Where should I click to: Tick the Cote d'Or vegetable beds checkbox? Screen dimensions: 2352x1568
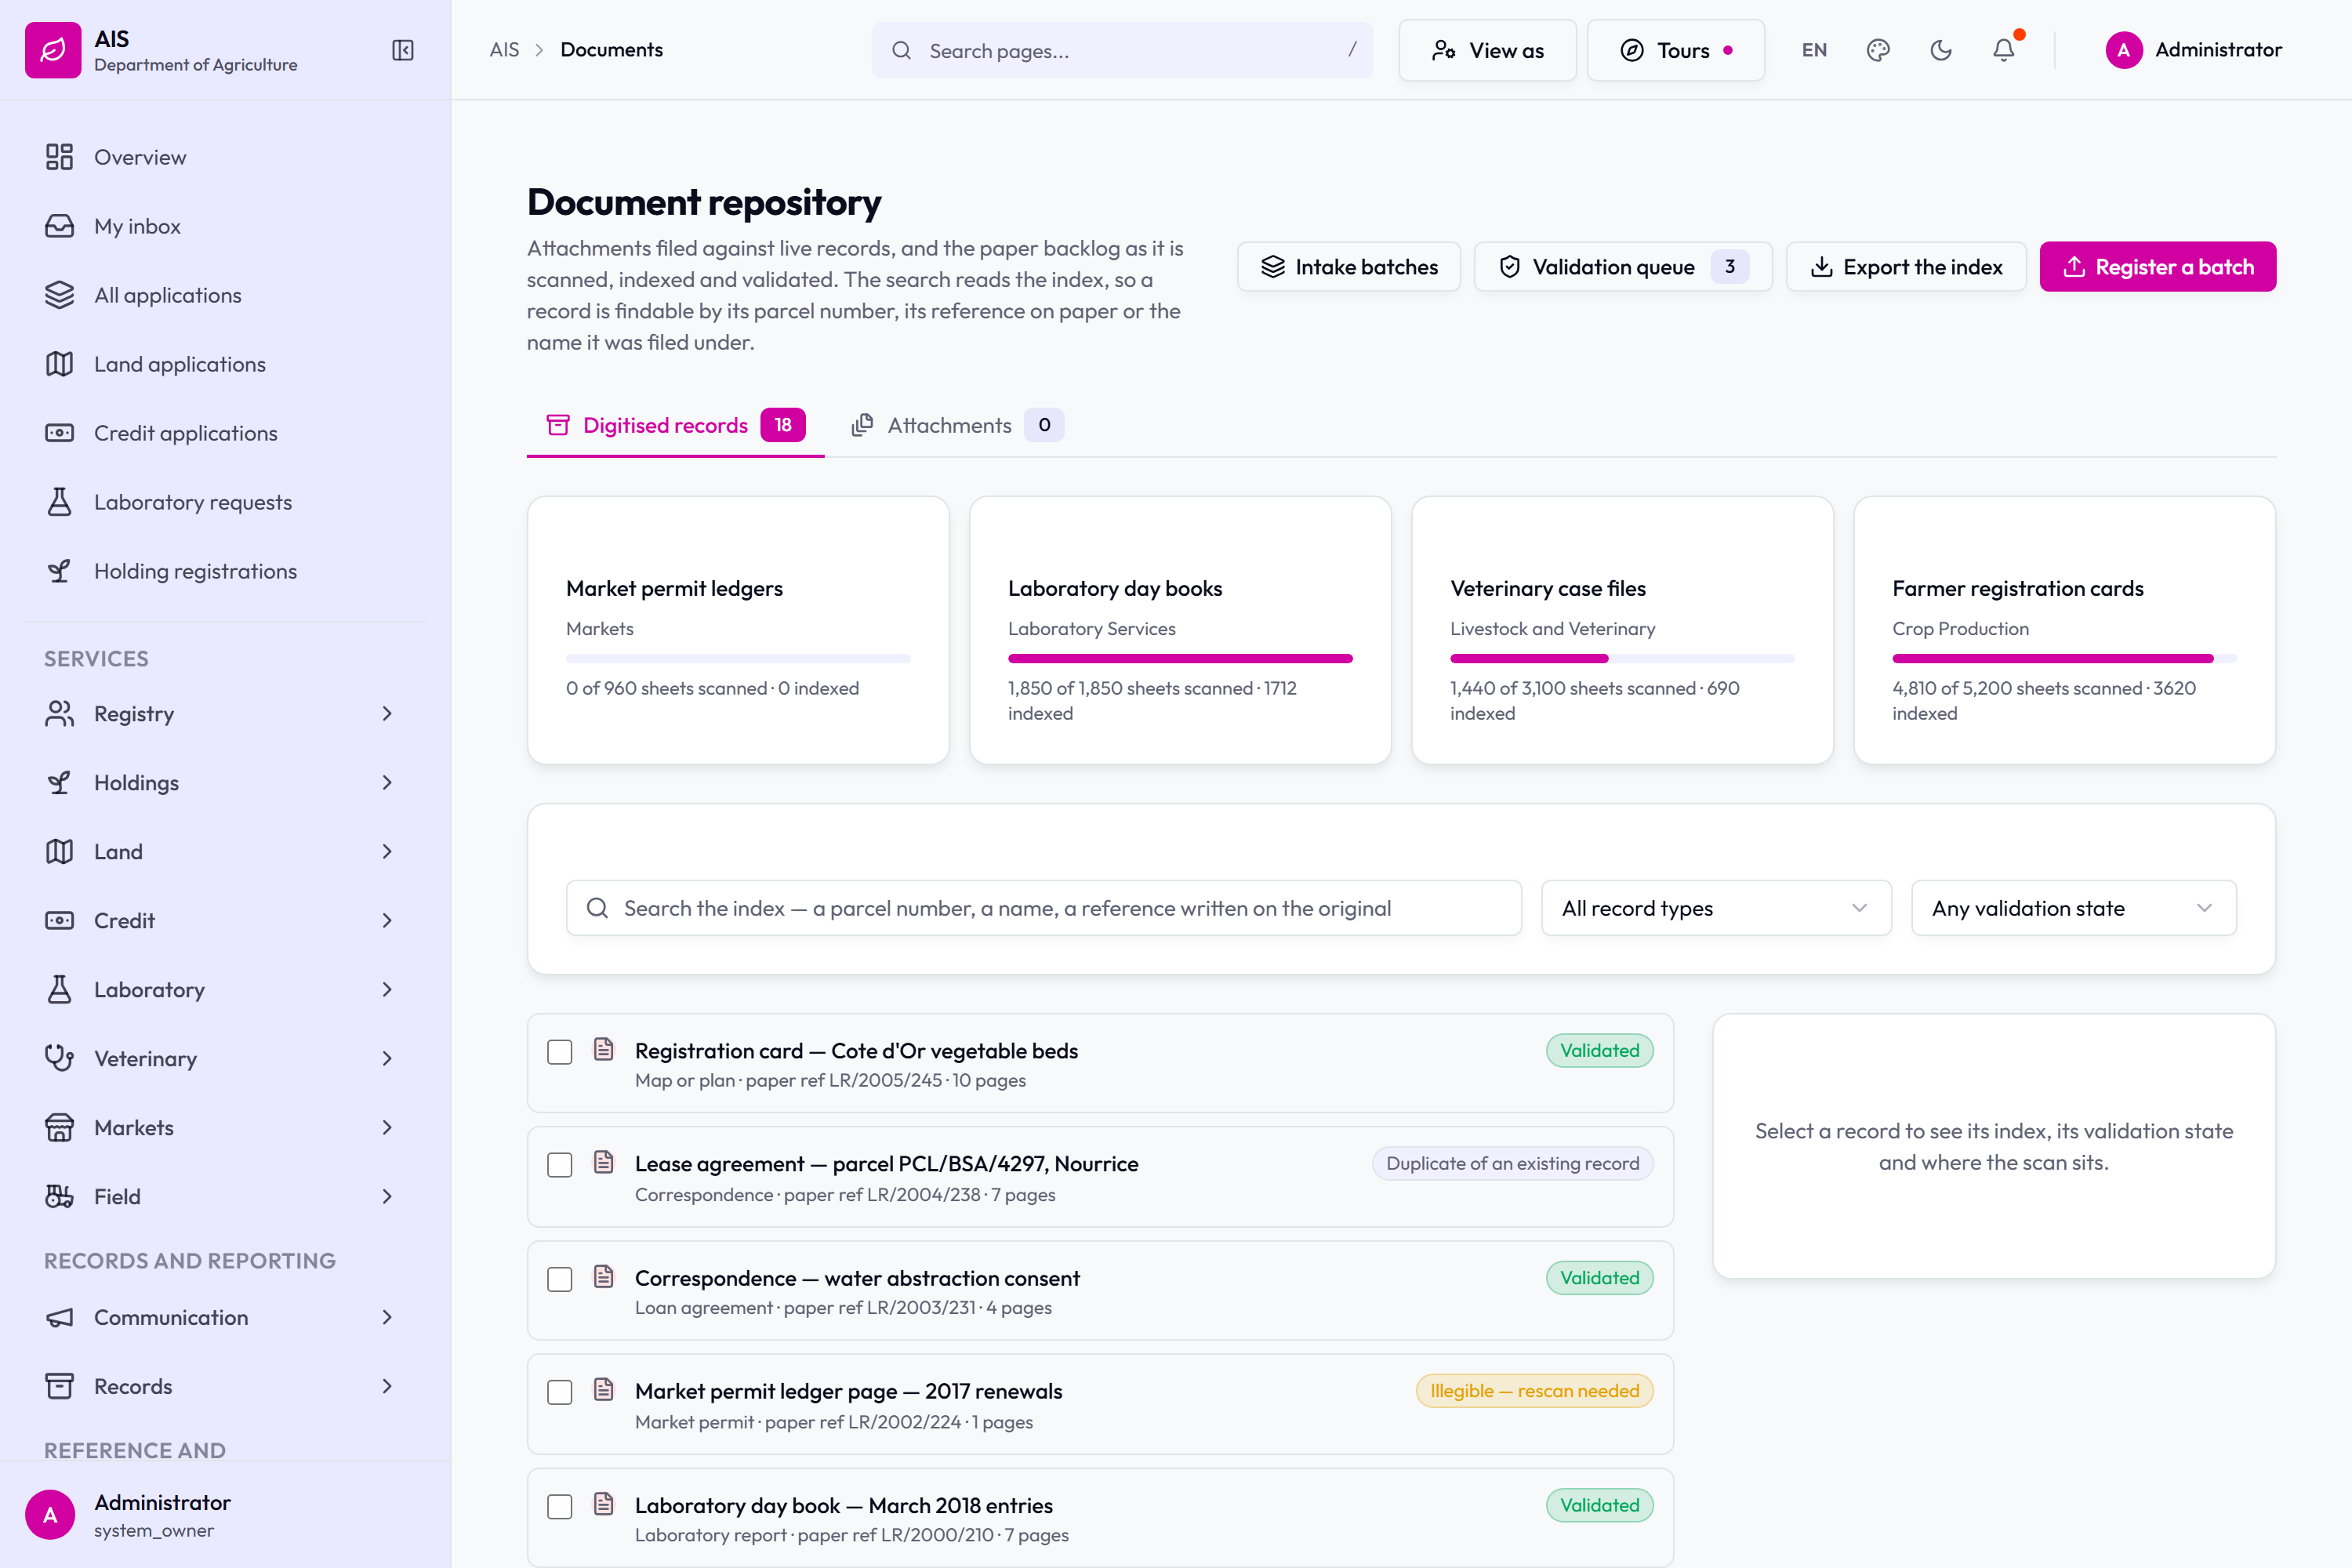(560, 1052)
